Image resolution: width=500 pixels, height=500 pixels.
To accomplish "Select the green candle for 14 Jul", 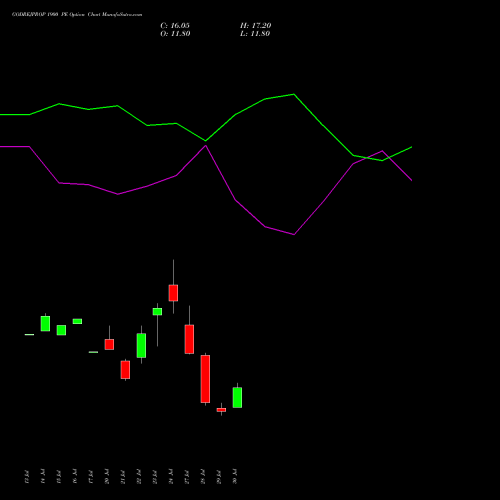I will coord(45,323).
